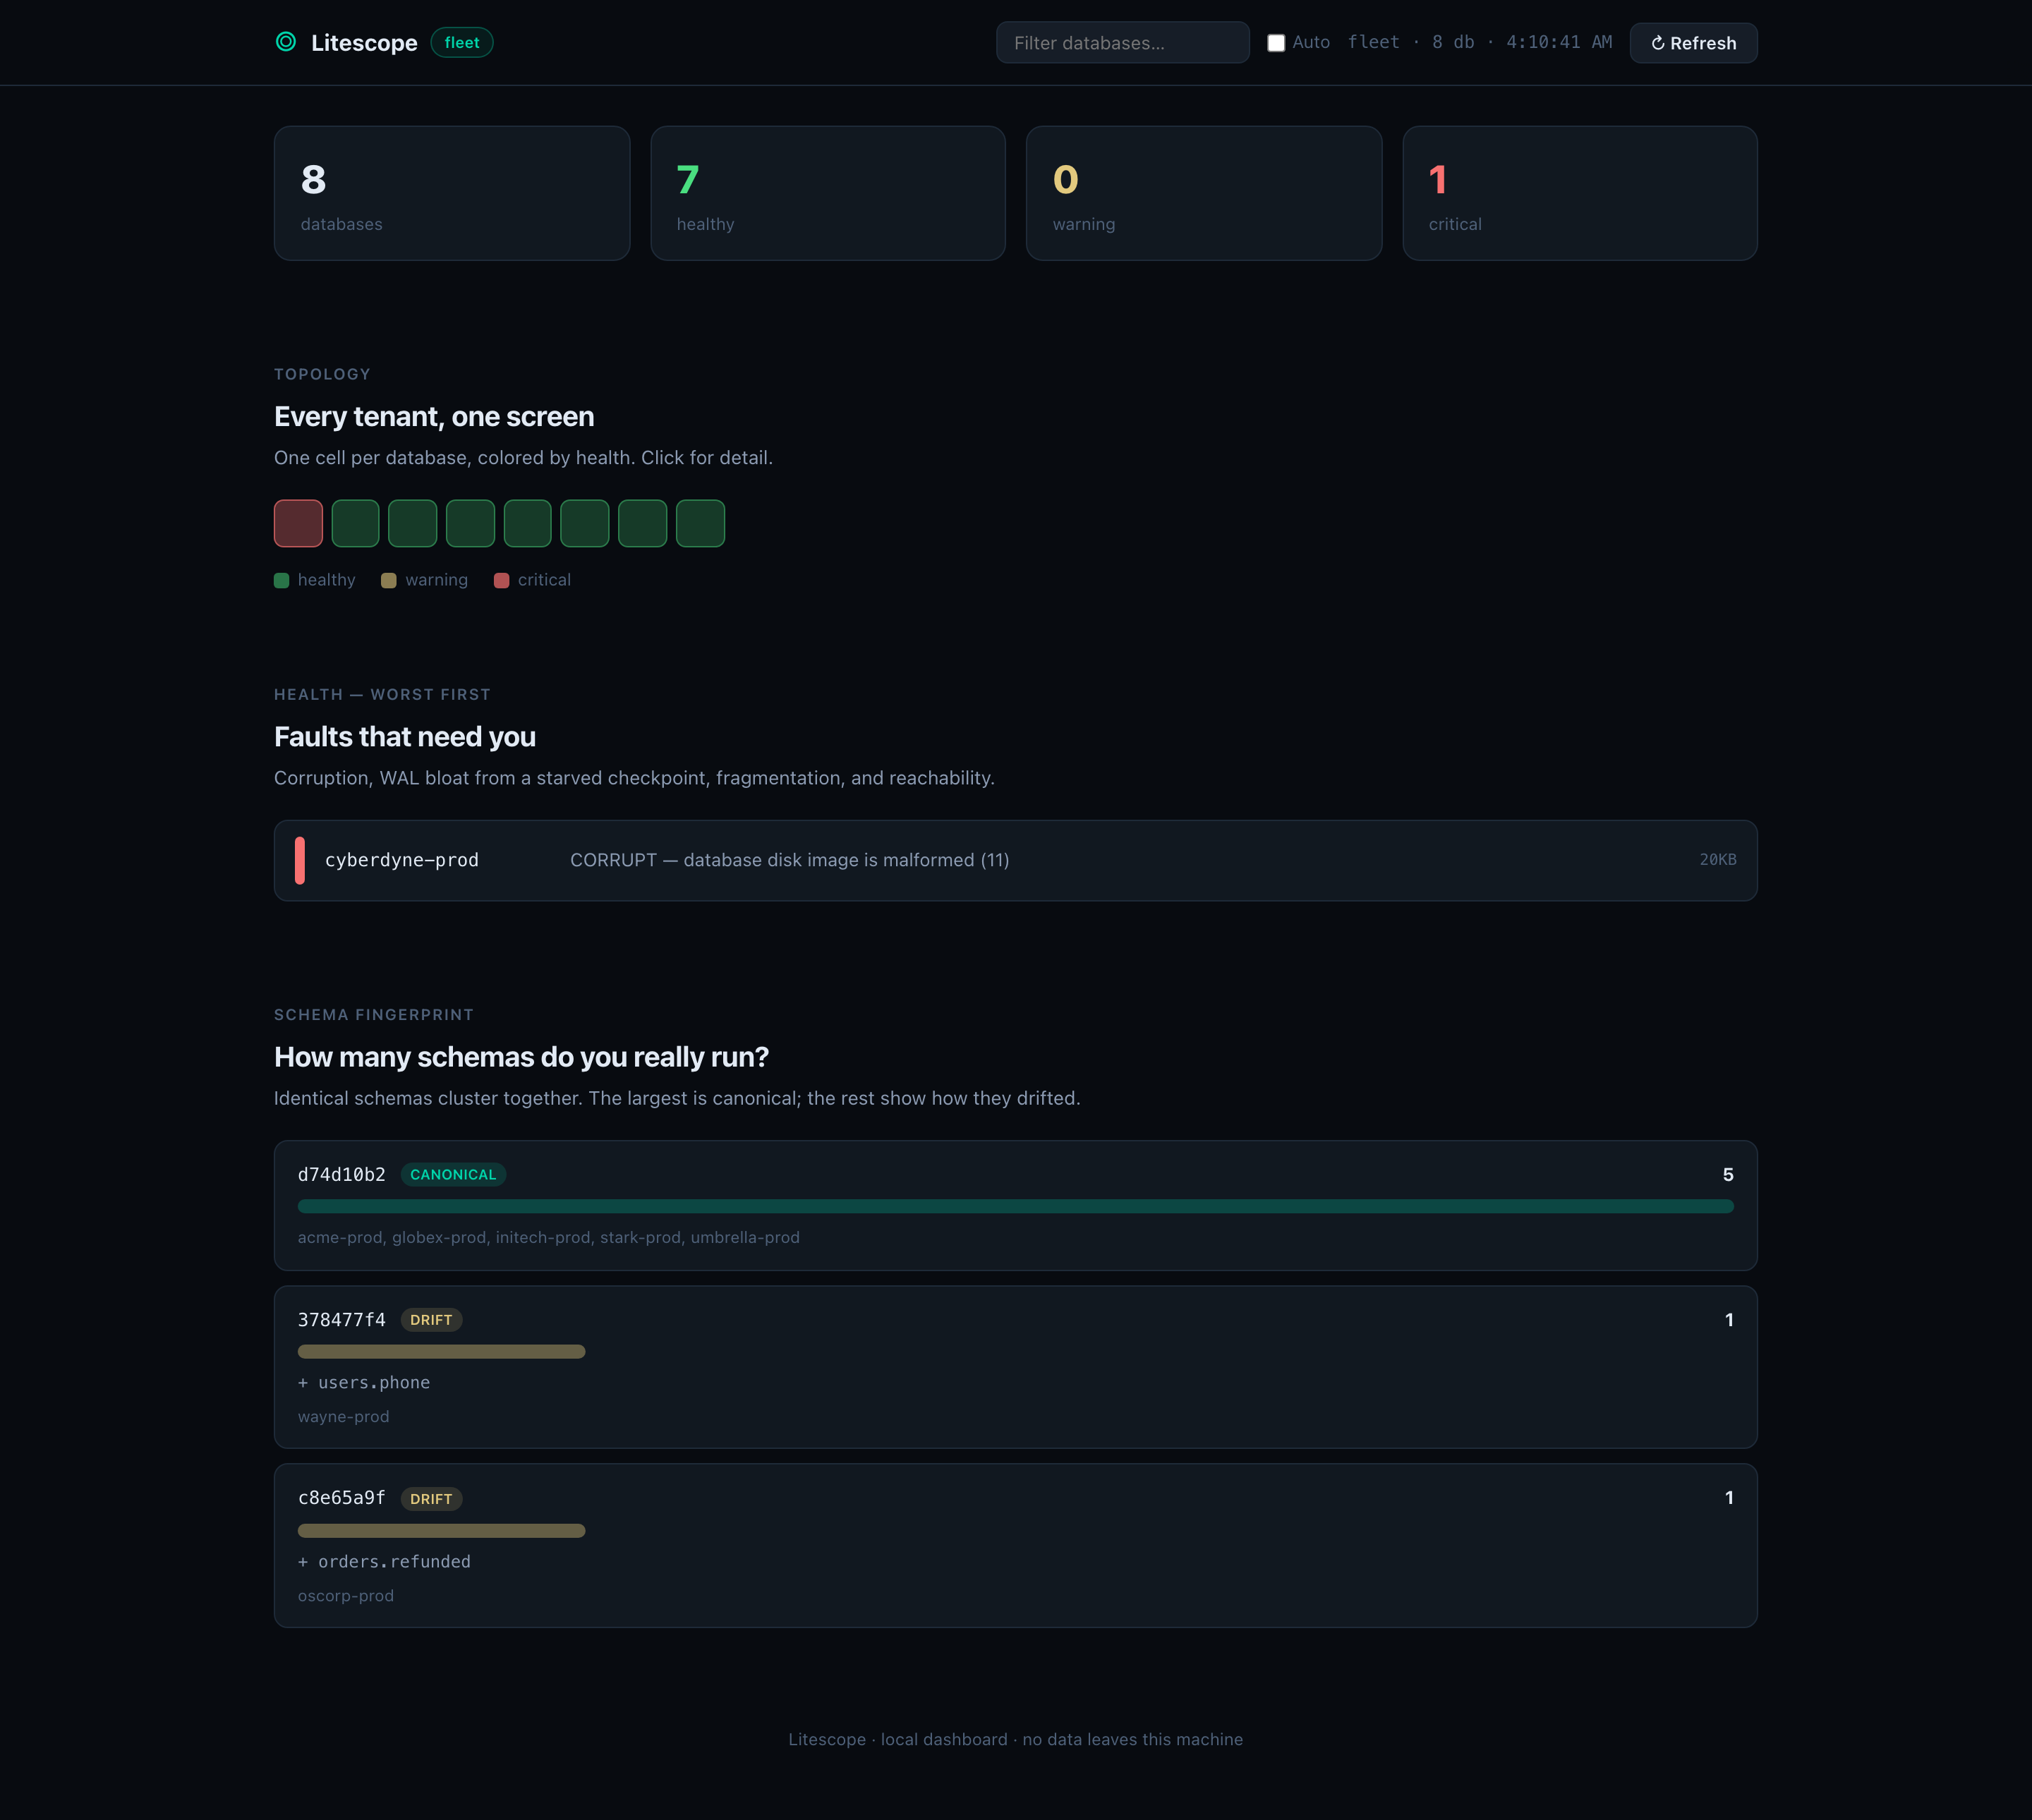Screen dimensions: 2032x1820
Task: Click the fleet 8 db status text
Action: 1480,42
